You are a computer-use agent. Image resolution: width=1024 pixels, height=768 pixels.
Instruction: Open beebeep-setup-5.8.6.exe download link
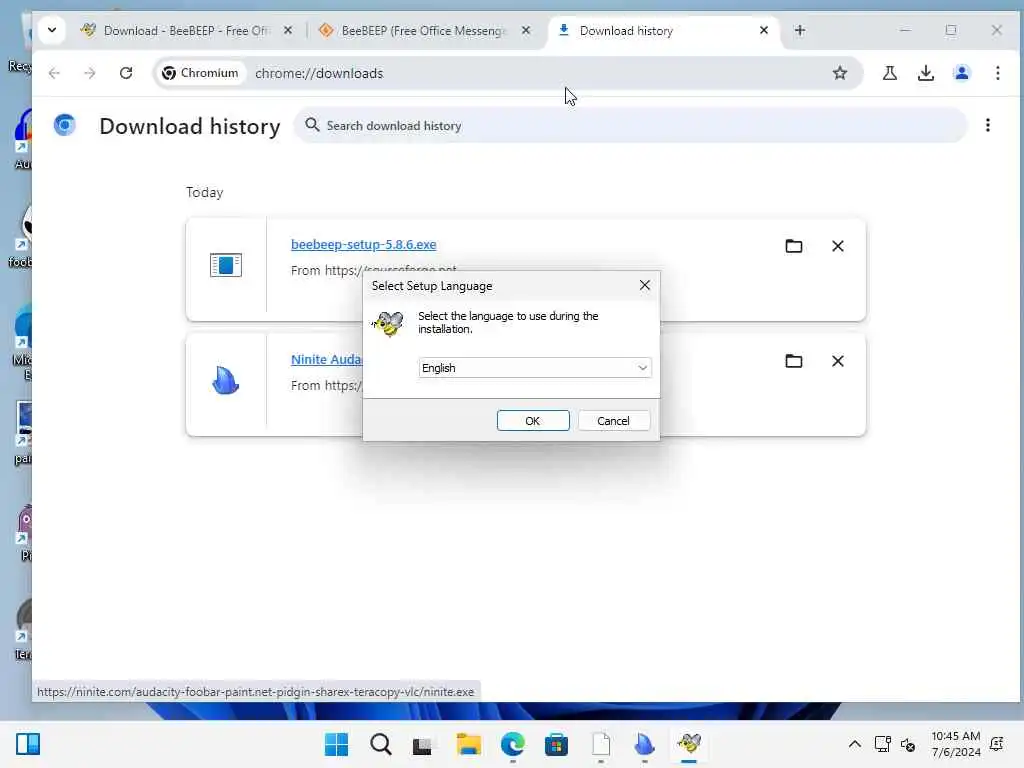tap(364, 244)
